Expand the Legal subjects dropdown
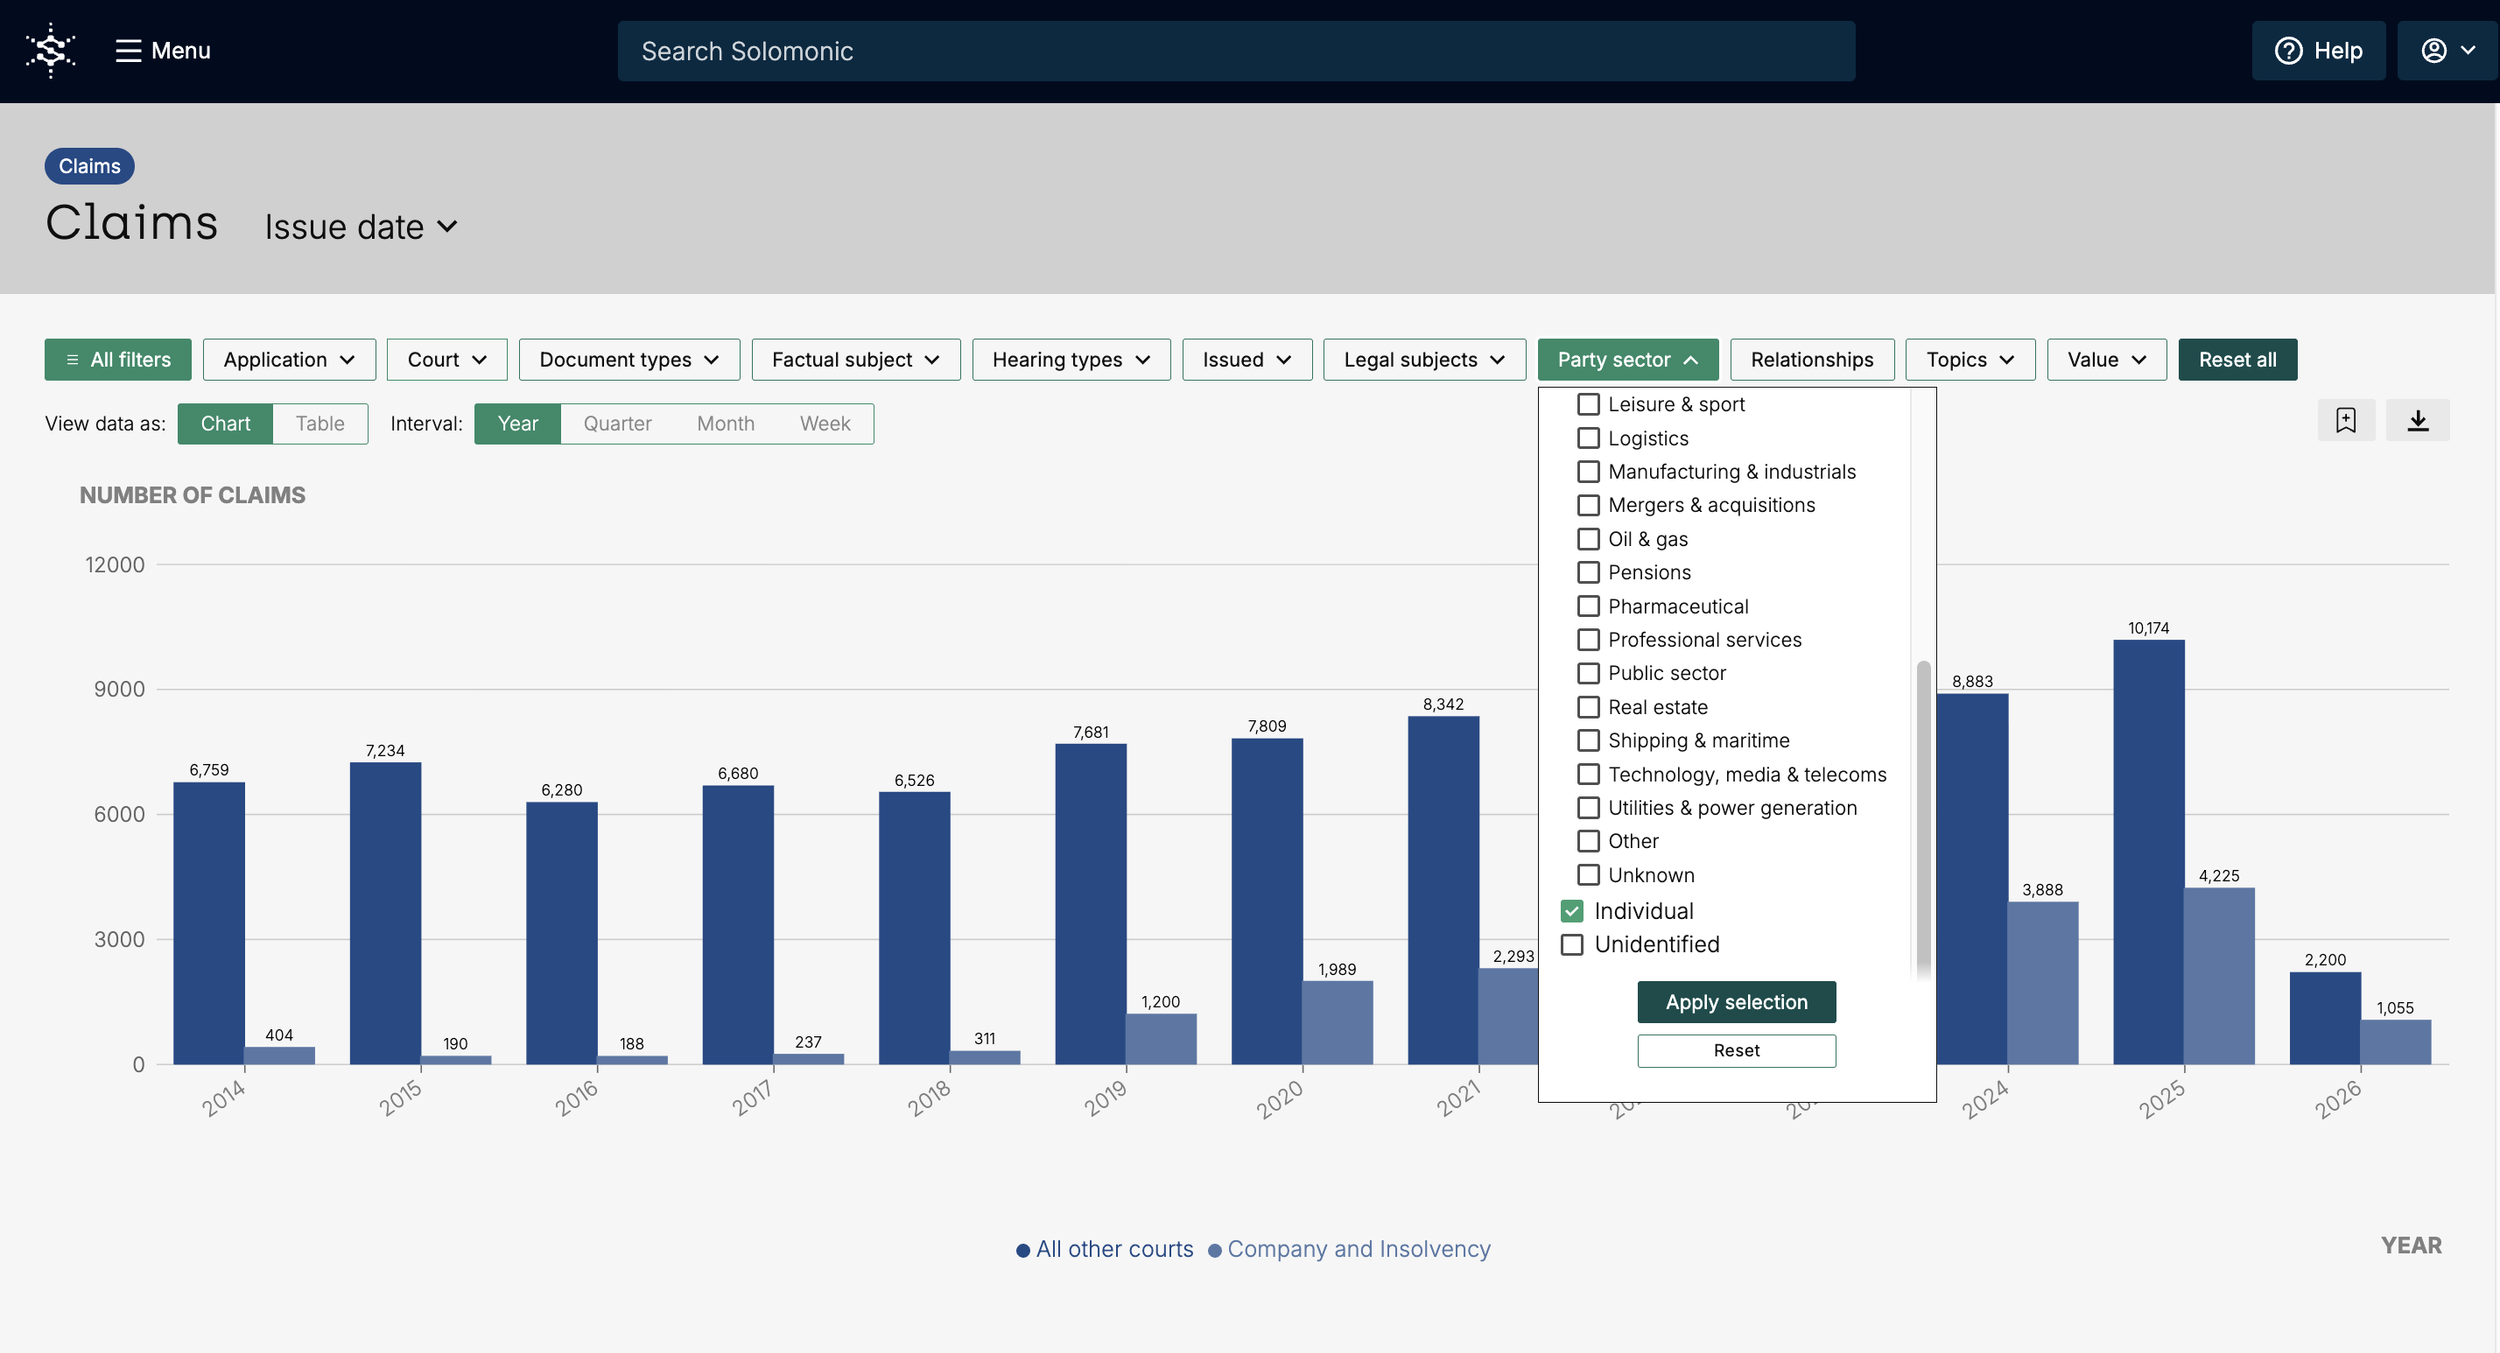 click(x=1423, y=360)
